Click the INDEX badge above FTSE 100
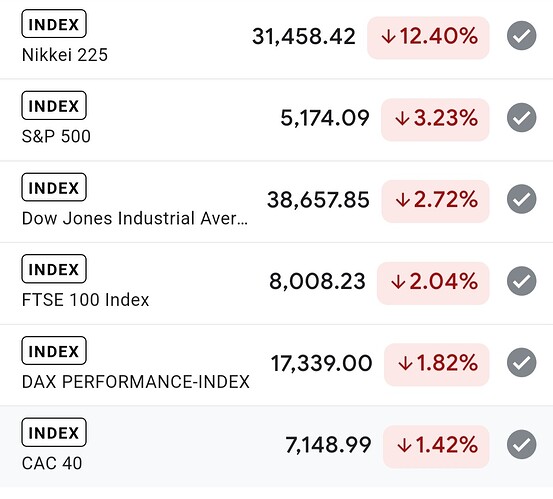This screenshot has width=553, height=499. pyautogui.click(x=54, y=269)
